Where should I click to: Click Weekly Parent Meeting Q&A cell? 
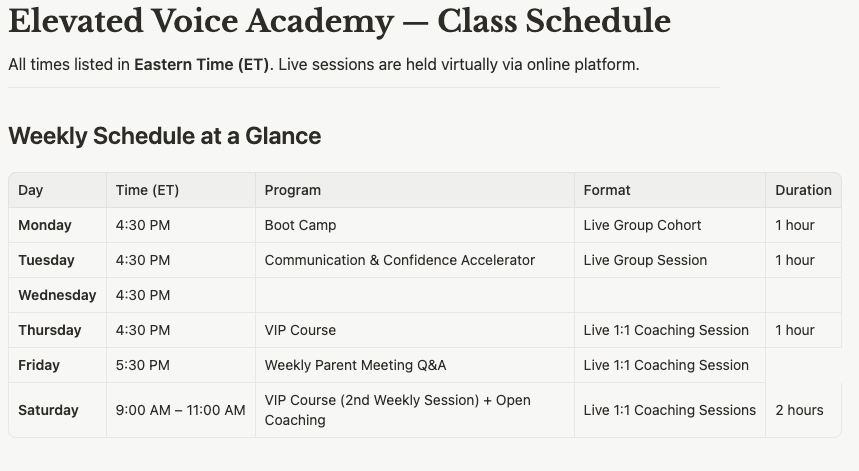tap(415, 365)
